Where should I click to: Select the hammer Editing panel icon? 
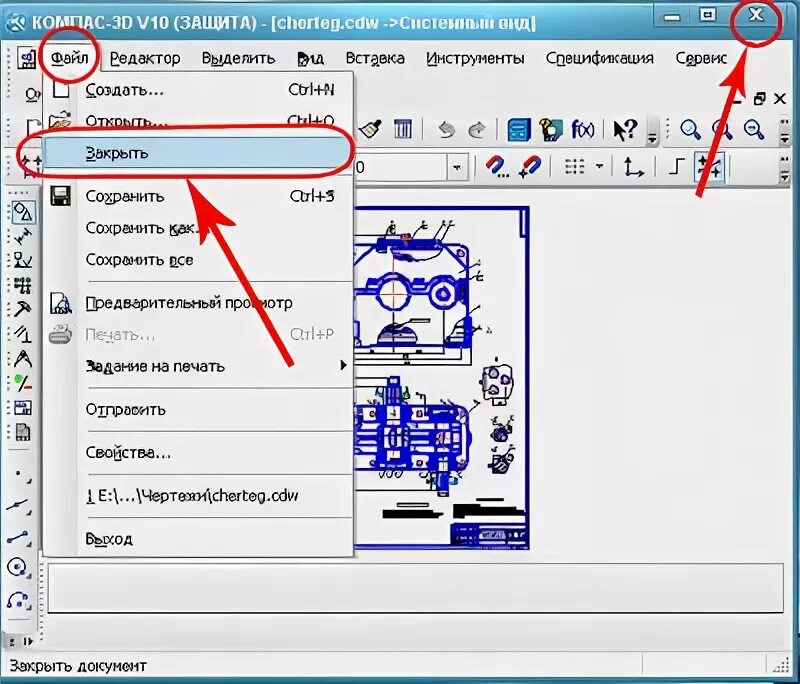(23, 309)
